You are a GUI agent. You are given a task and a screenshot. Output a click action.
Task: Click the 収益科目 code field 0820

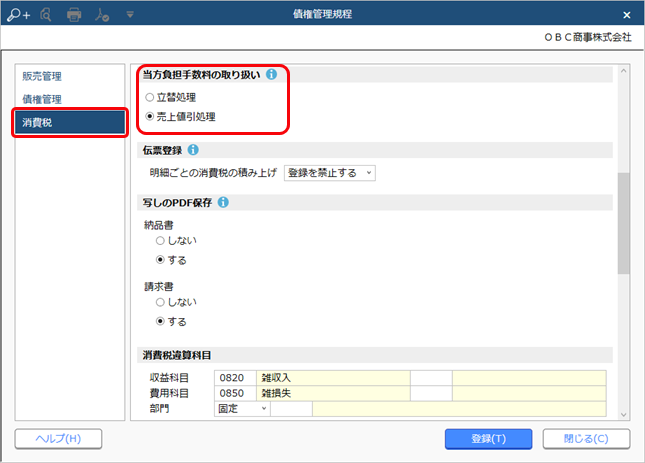click(235, 378)
